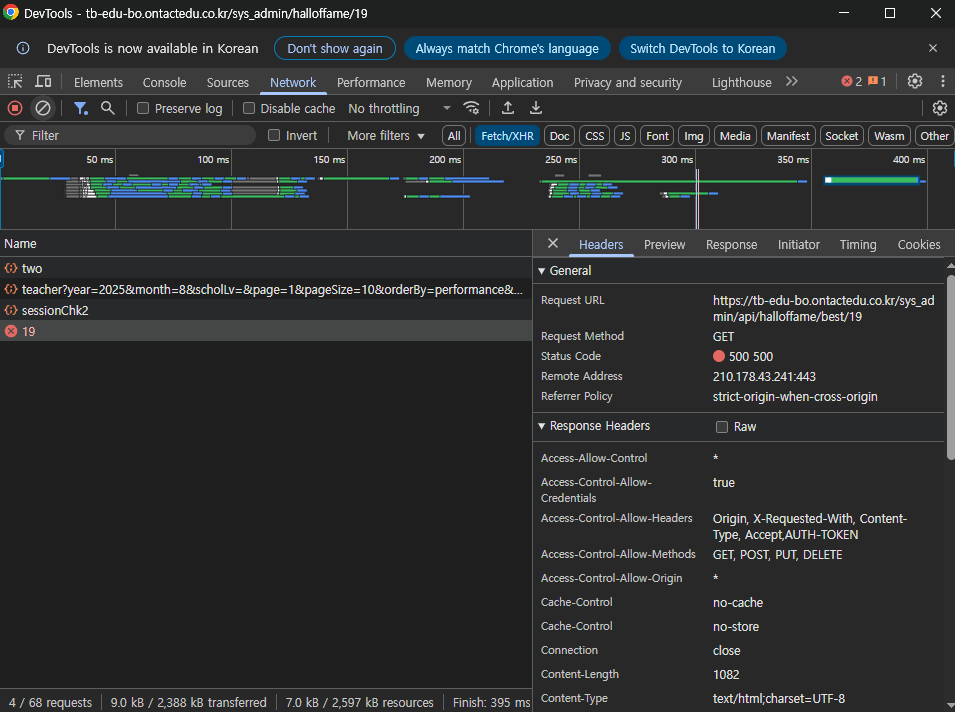This screenshot has height=712, width=955.
Task: Open the DevTools settings gear
Action: click(x=915, y=81)
